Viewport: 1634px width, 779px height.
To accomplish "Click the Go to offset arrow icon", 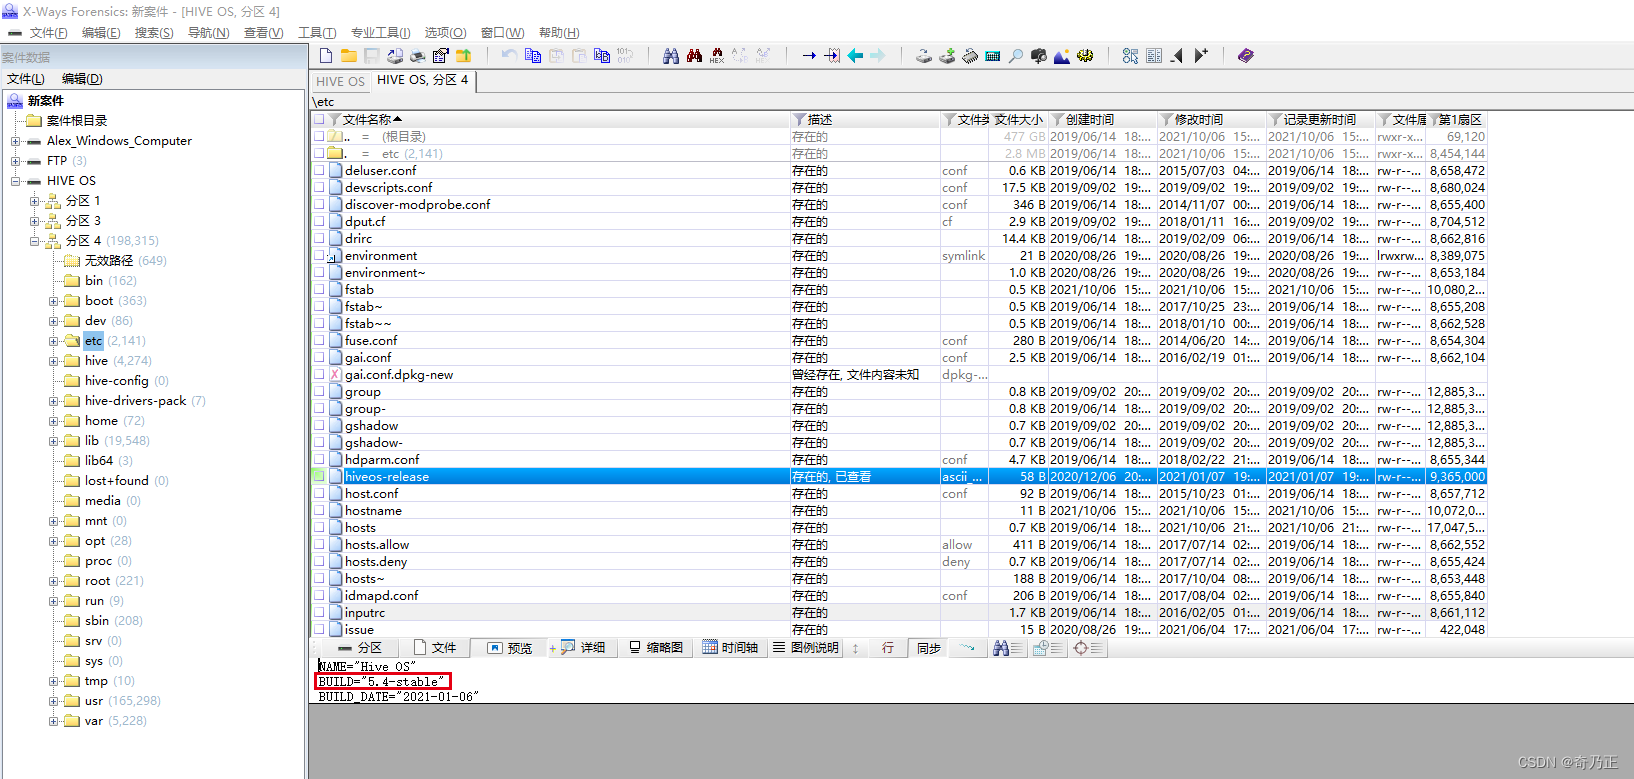I will pos(809,56).
